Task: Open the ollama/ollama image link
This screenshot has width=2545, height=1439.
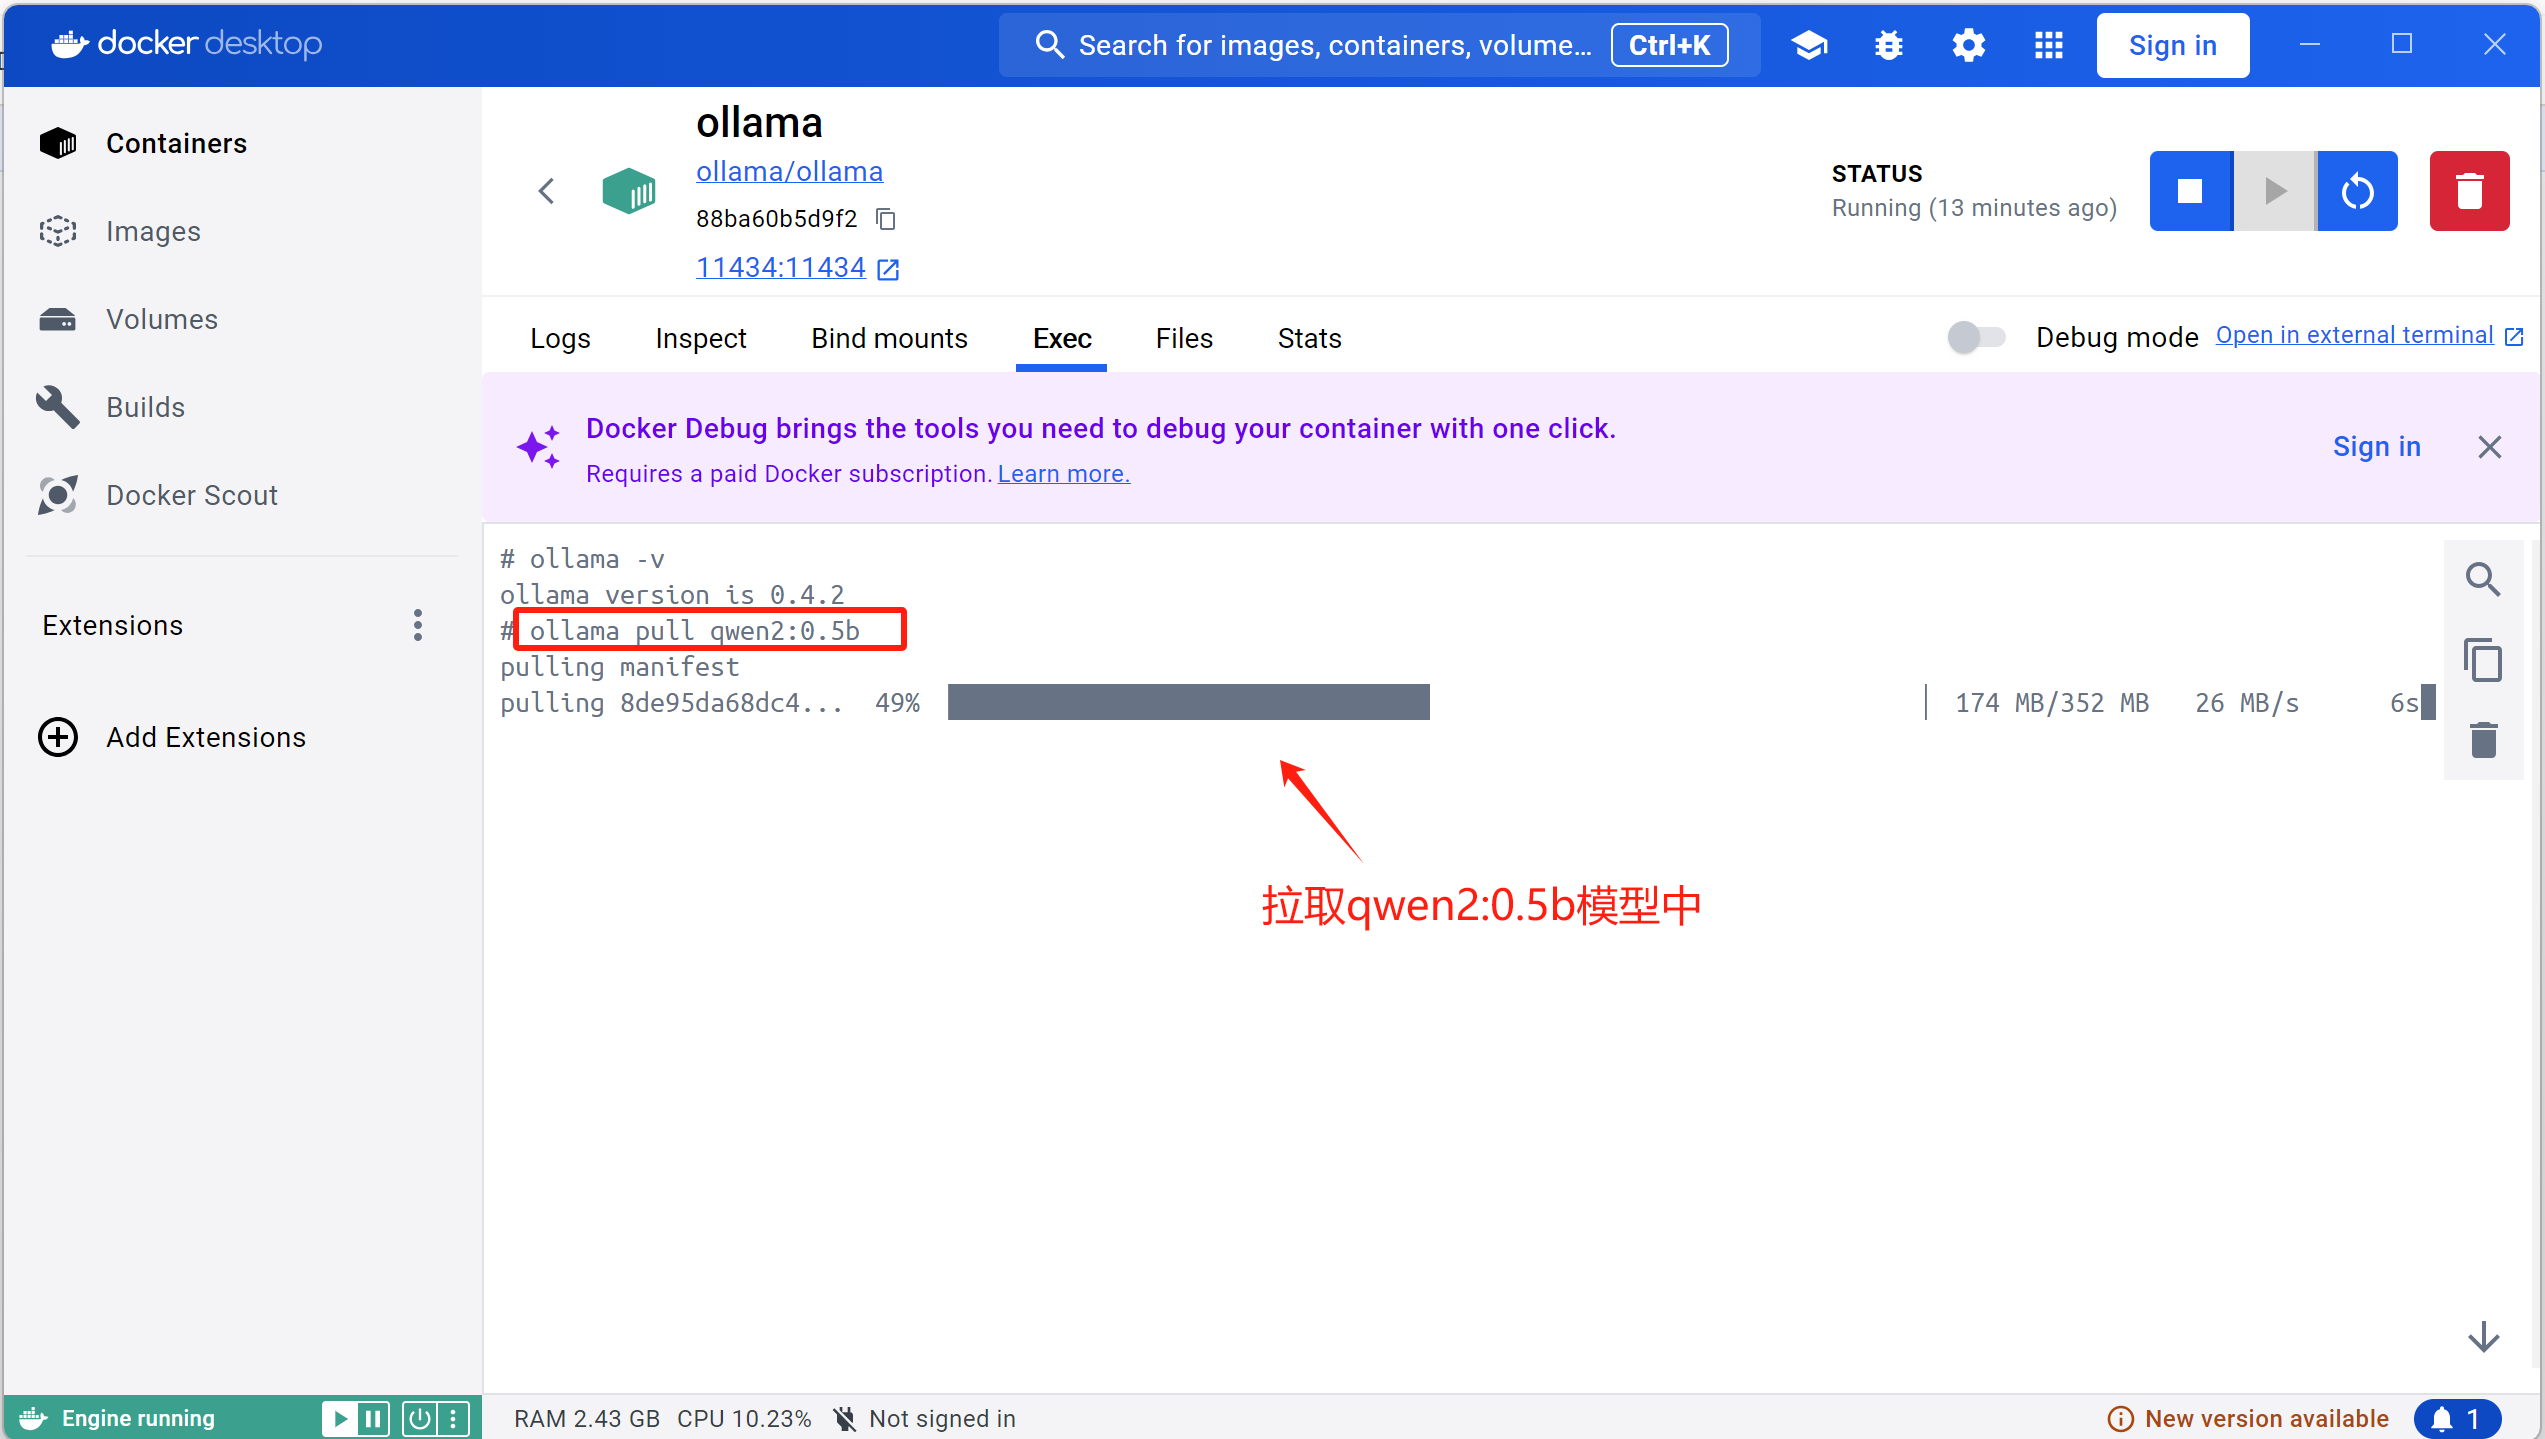Action: click(789, 172)
